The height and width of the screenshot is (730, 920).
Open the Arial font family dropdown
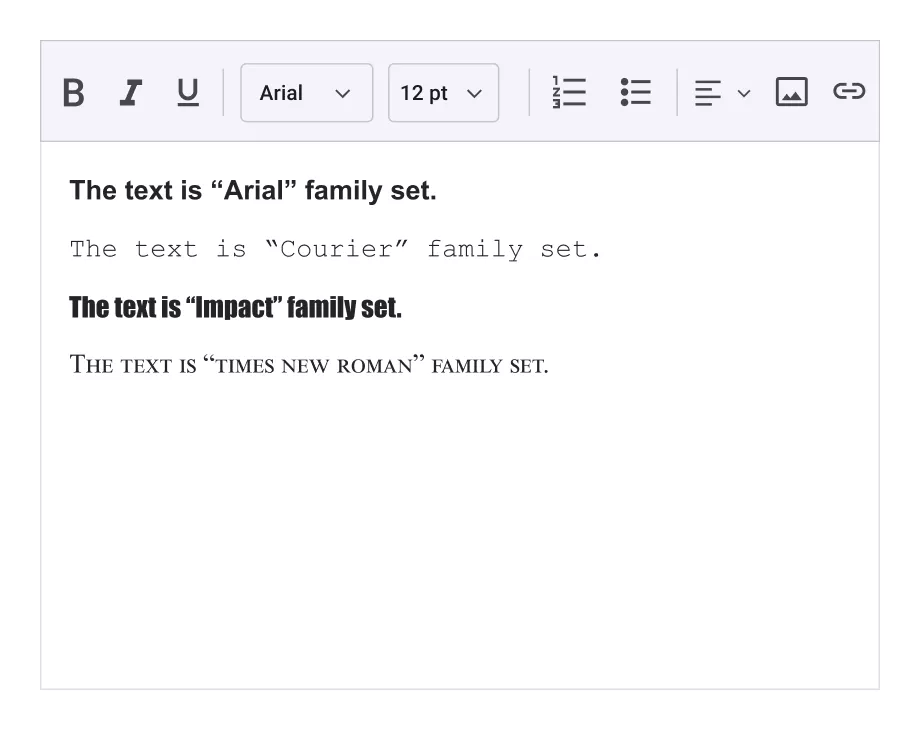(306, 92)
